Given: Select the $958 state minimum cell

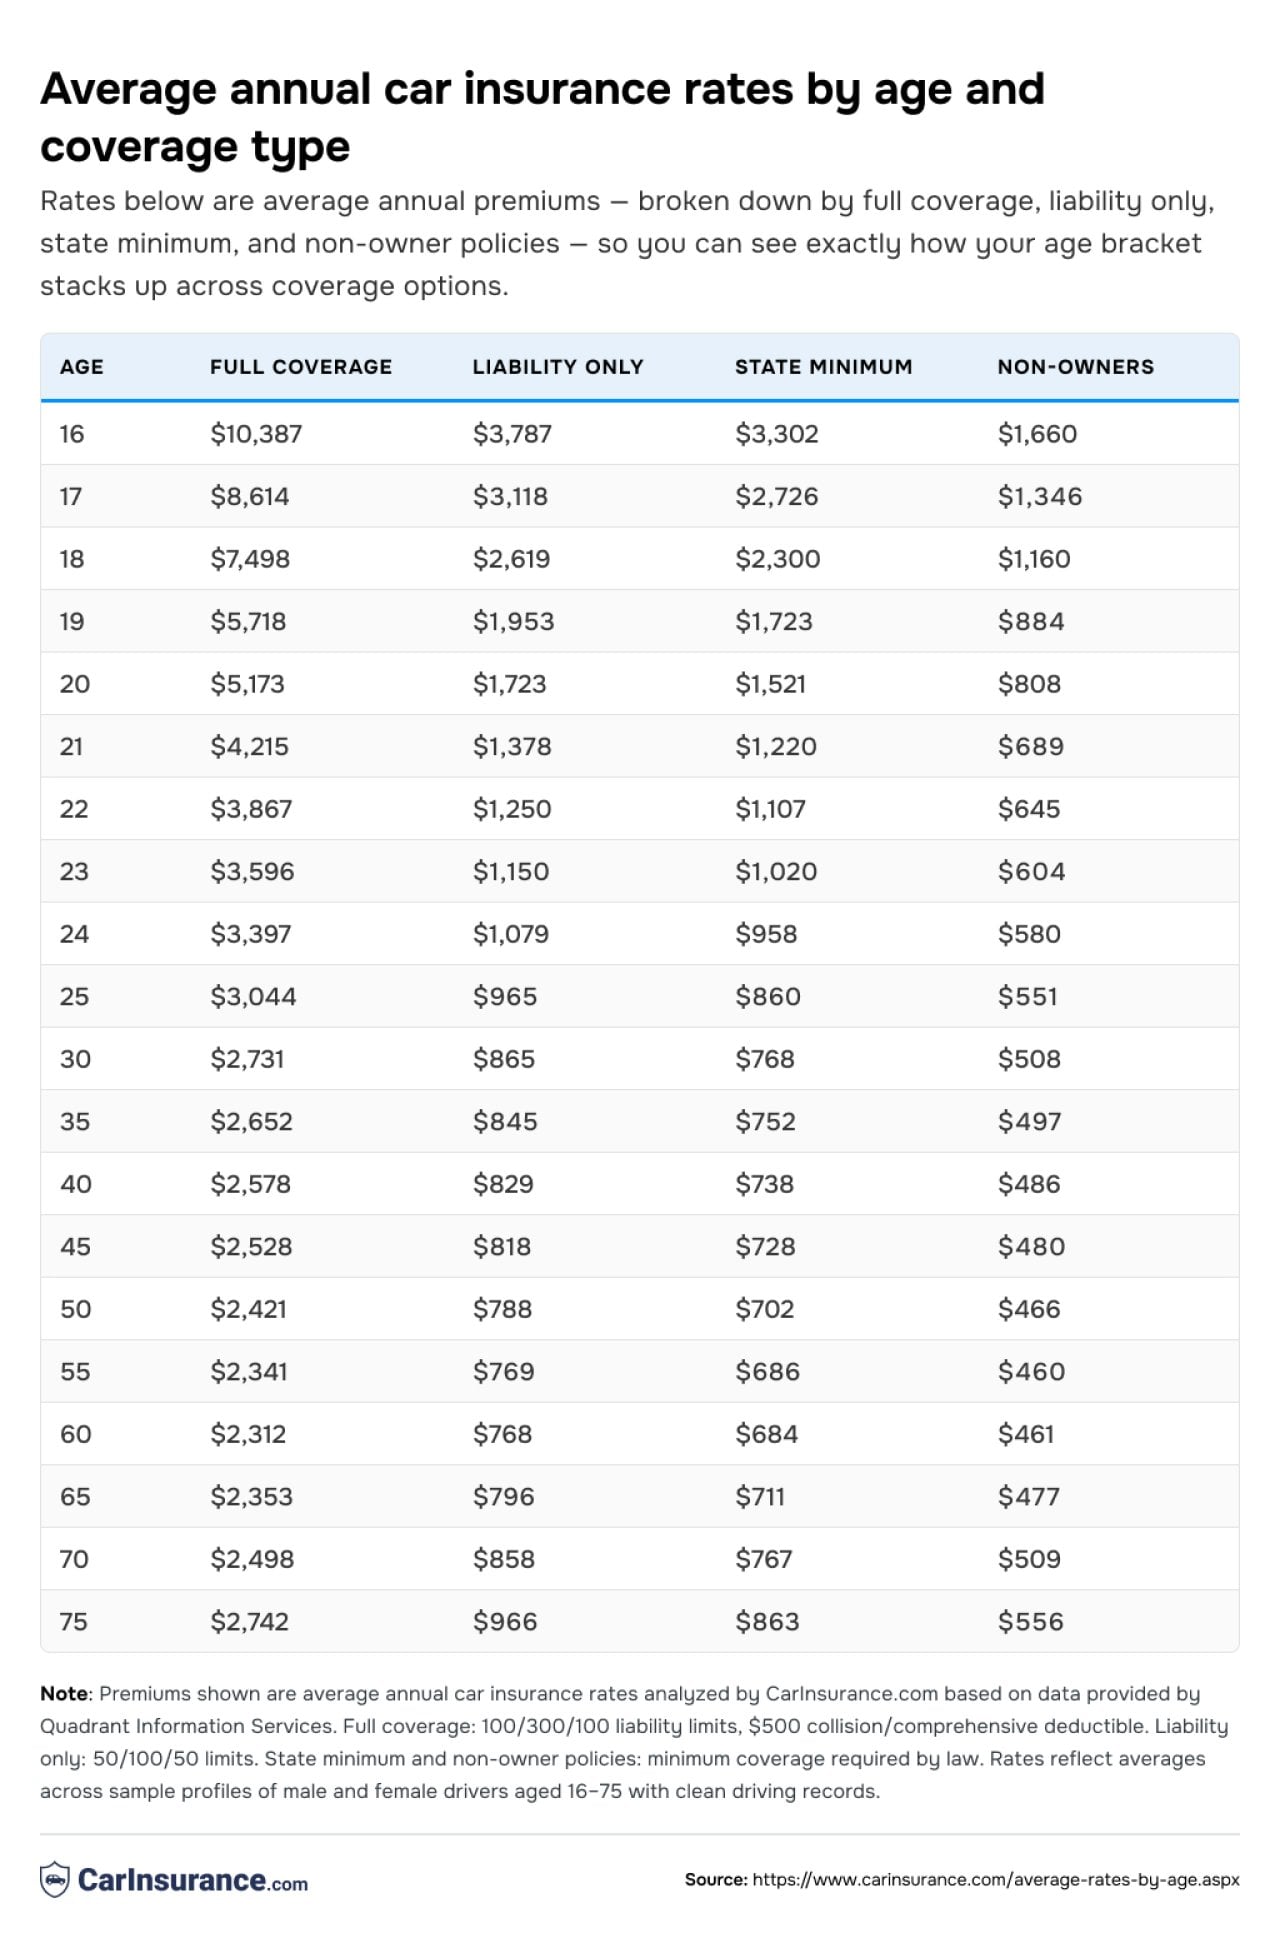Looking at the screenshot, I should pos(766,934).
